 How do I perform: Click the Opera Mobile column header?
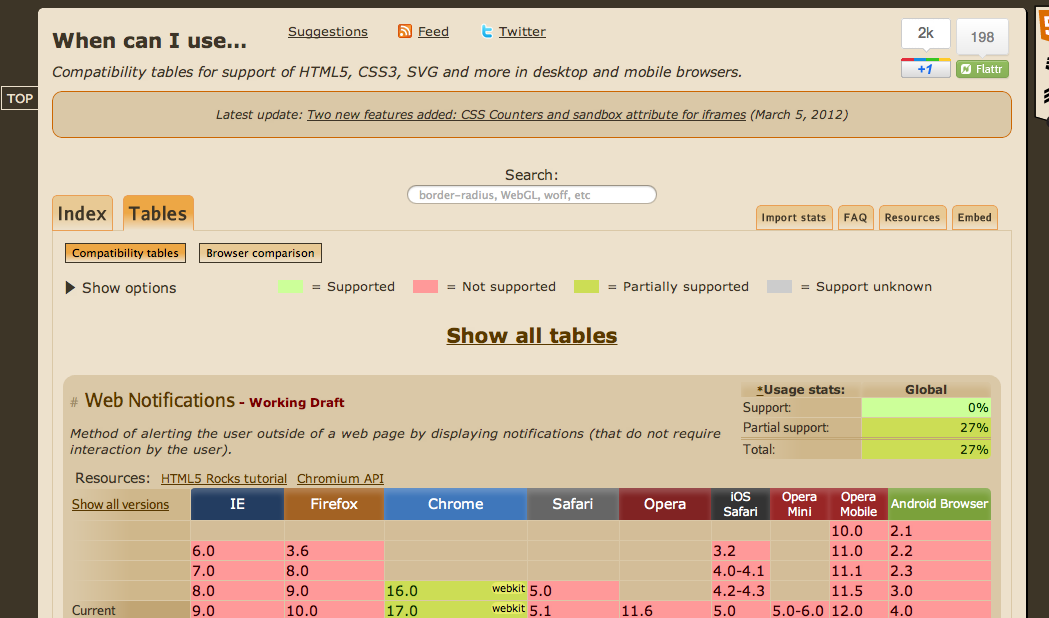858,504
